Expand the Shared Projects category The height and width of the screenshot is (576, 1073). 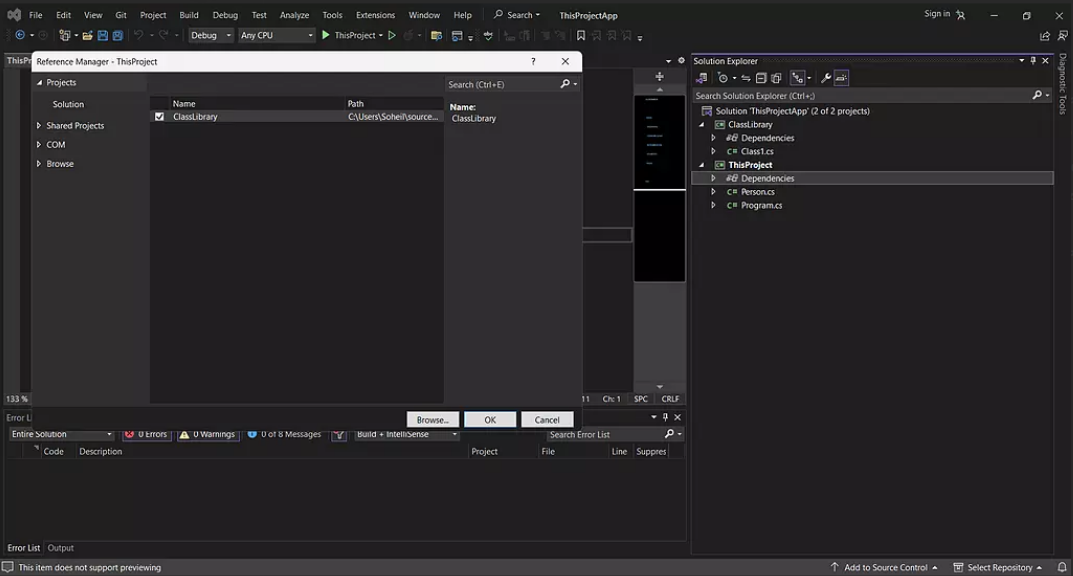(39, 126)
